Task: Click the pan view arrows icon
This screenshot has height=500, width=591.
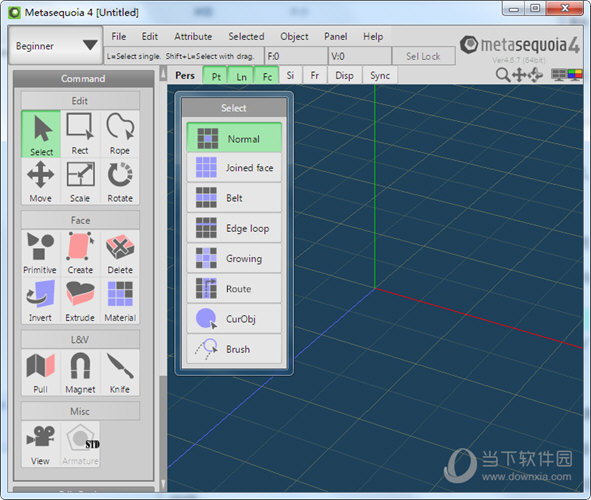Action: click(x=519, y=75)
